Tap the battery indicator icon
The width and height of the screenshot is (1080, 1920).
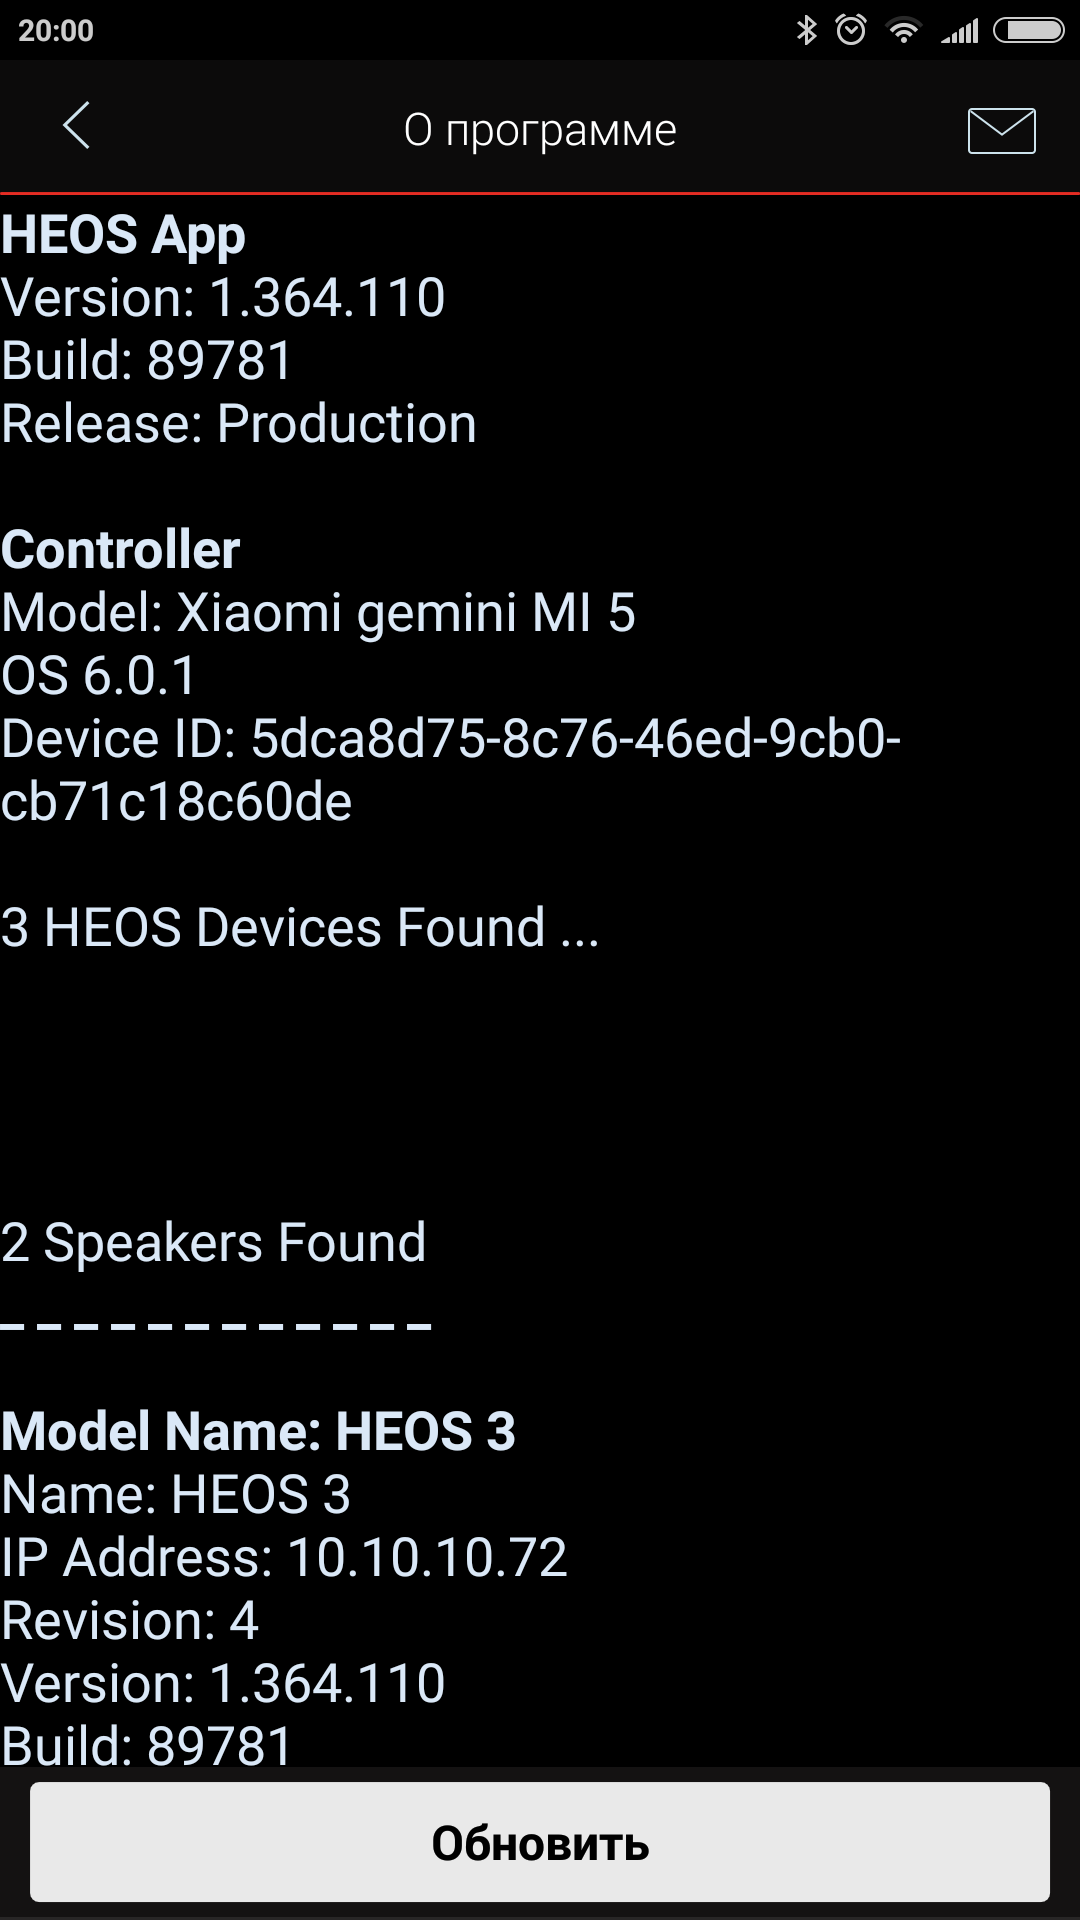tap(1028, 31)
